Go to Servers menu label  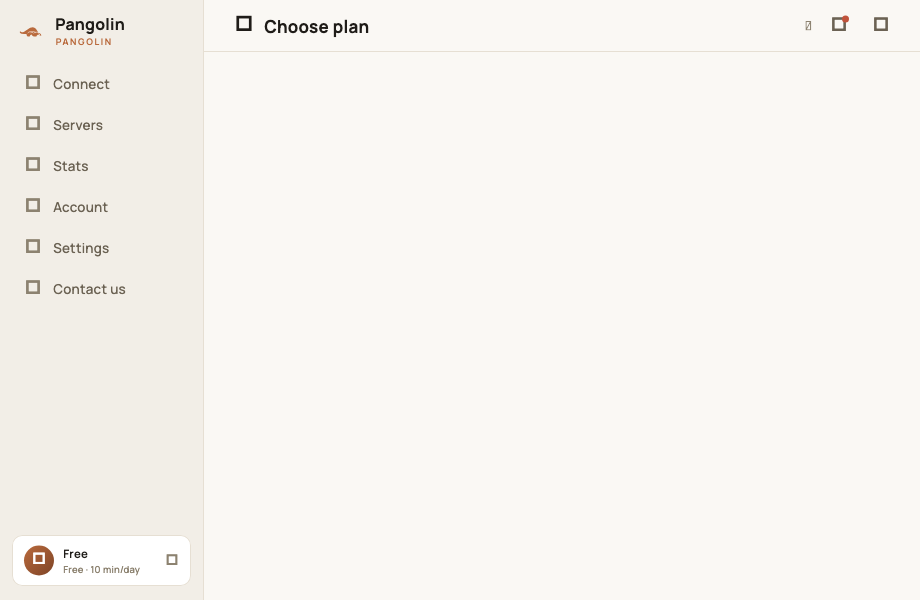77,125
